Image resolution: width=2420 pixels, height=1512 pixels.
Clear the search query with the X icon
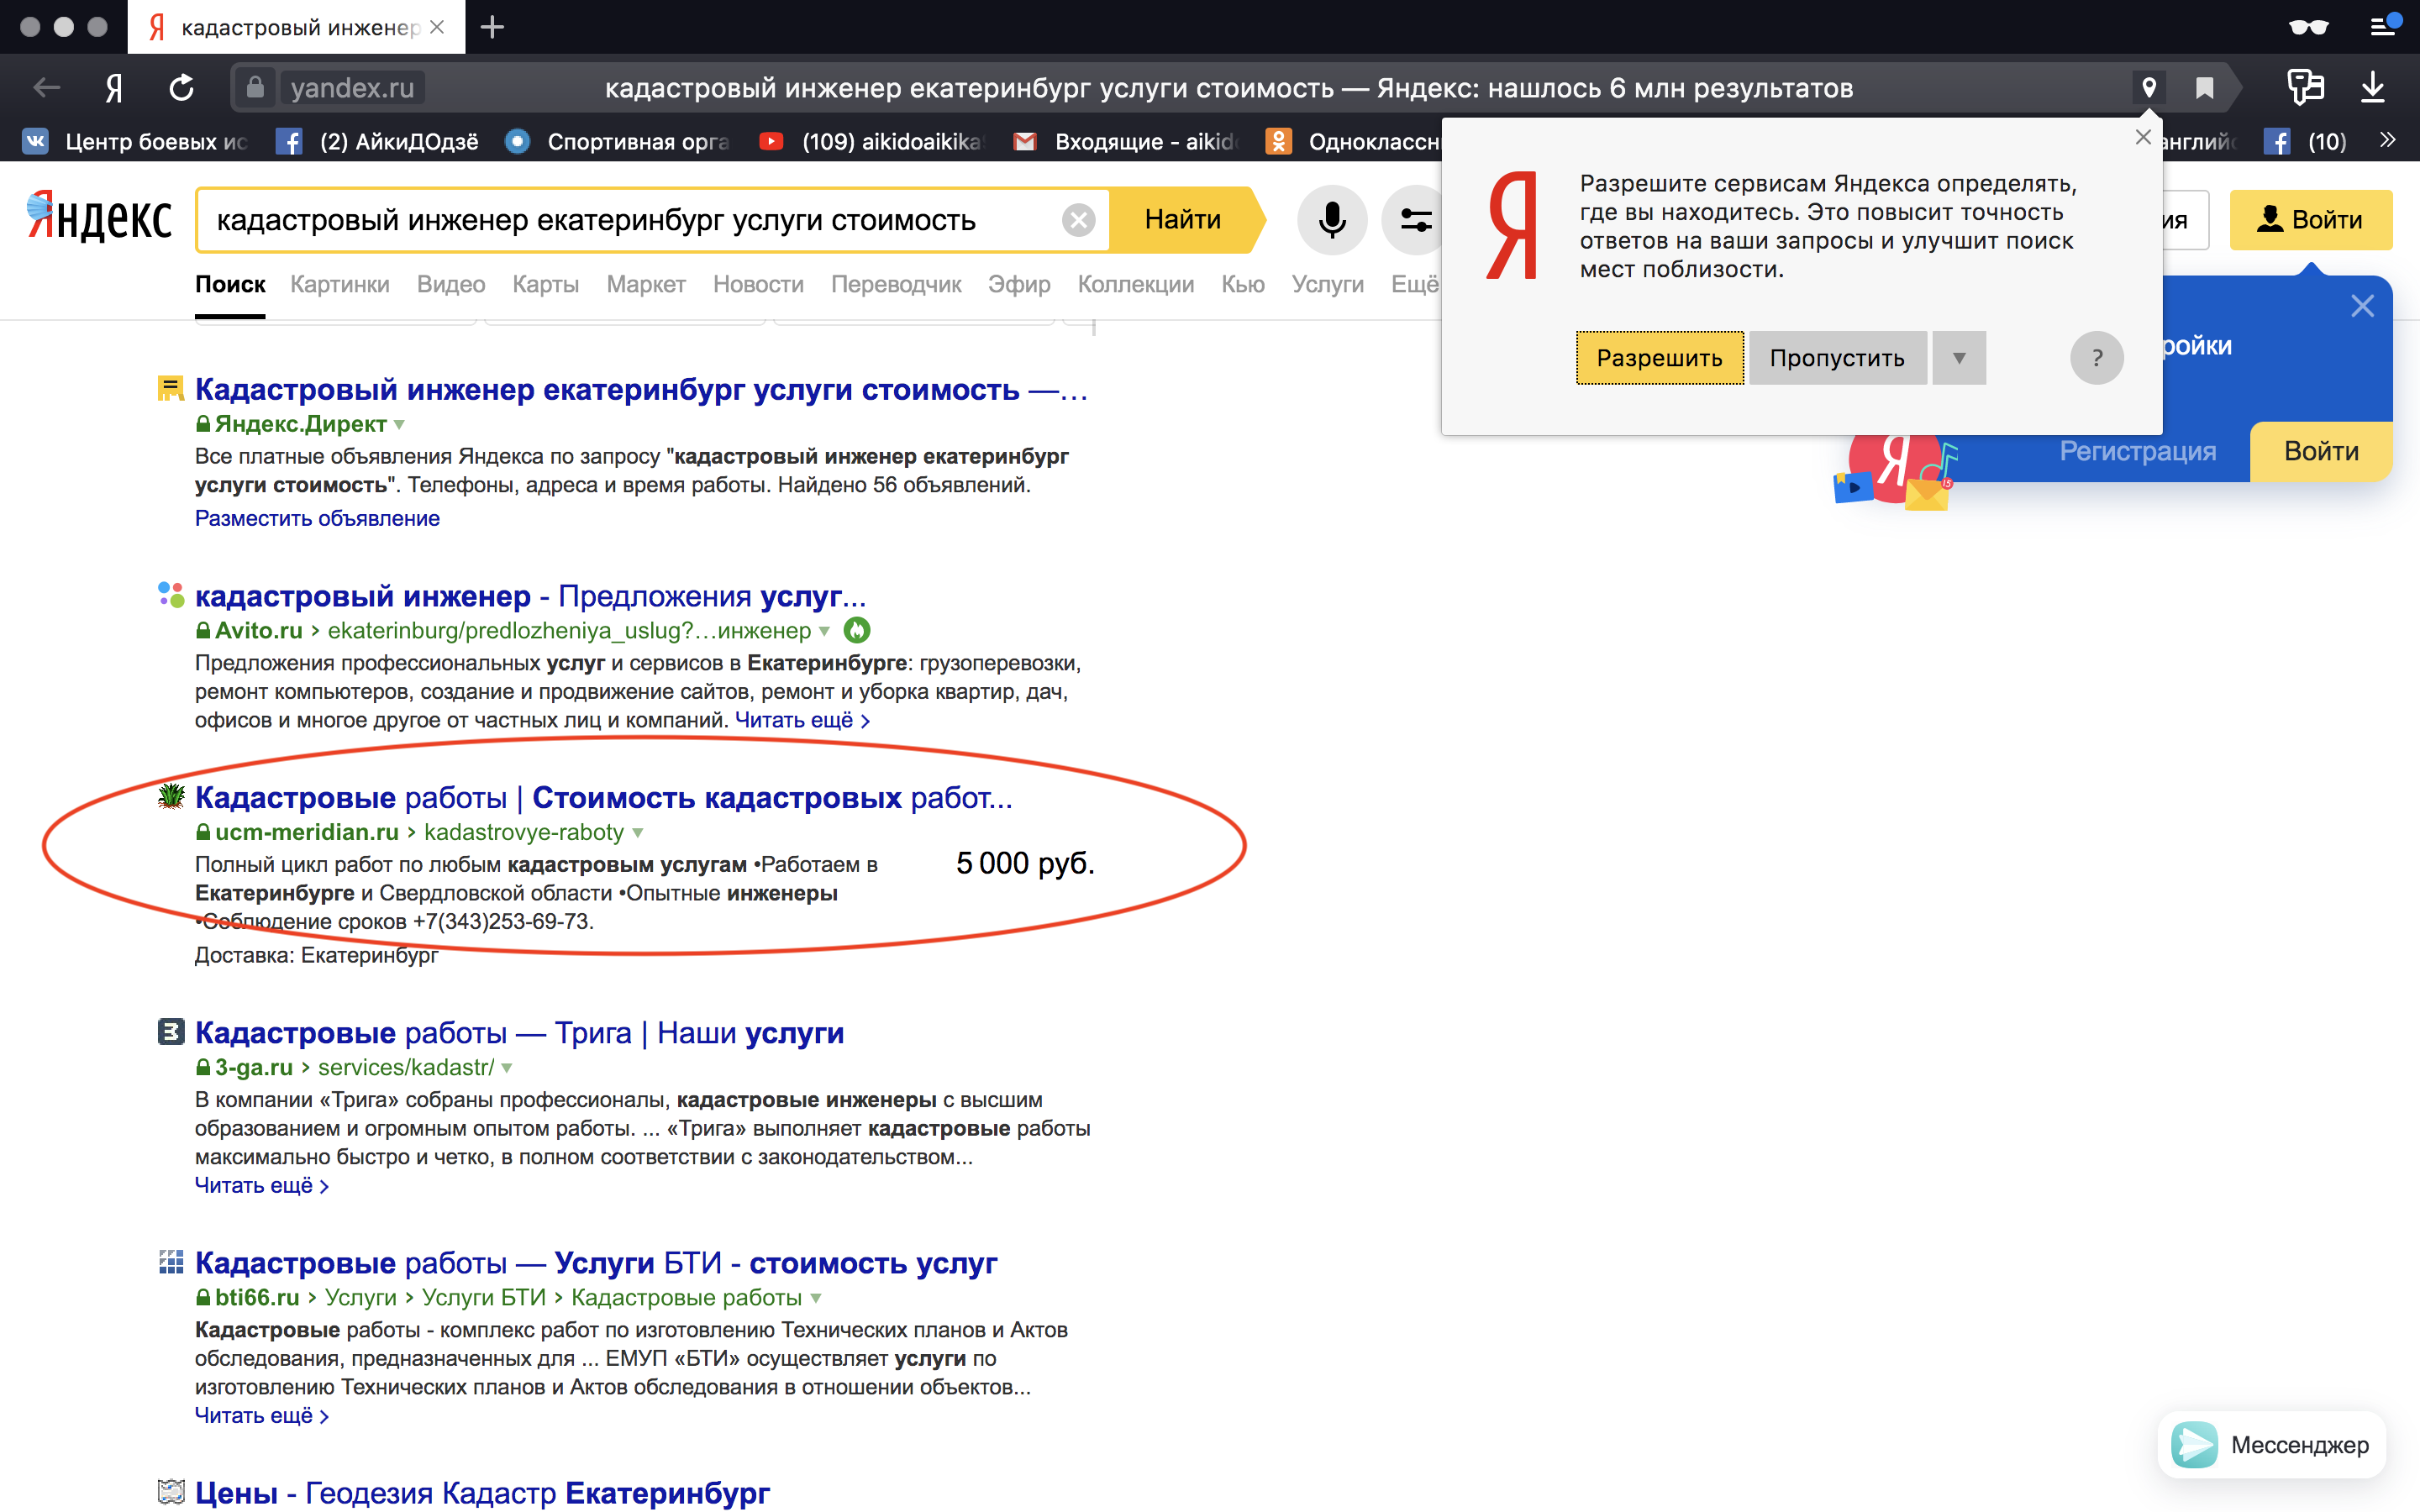click(1078, 220)
